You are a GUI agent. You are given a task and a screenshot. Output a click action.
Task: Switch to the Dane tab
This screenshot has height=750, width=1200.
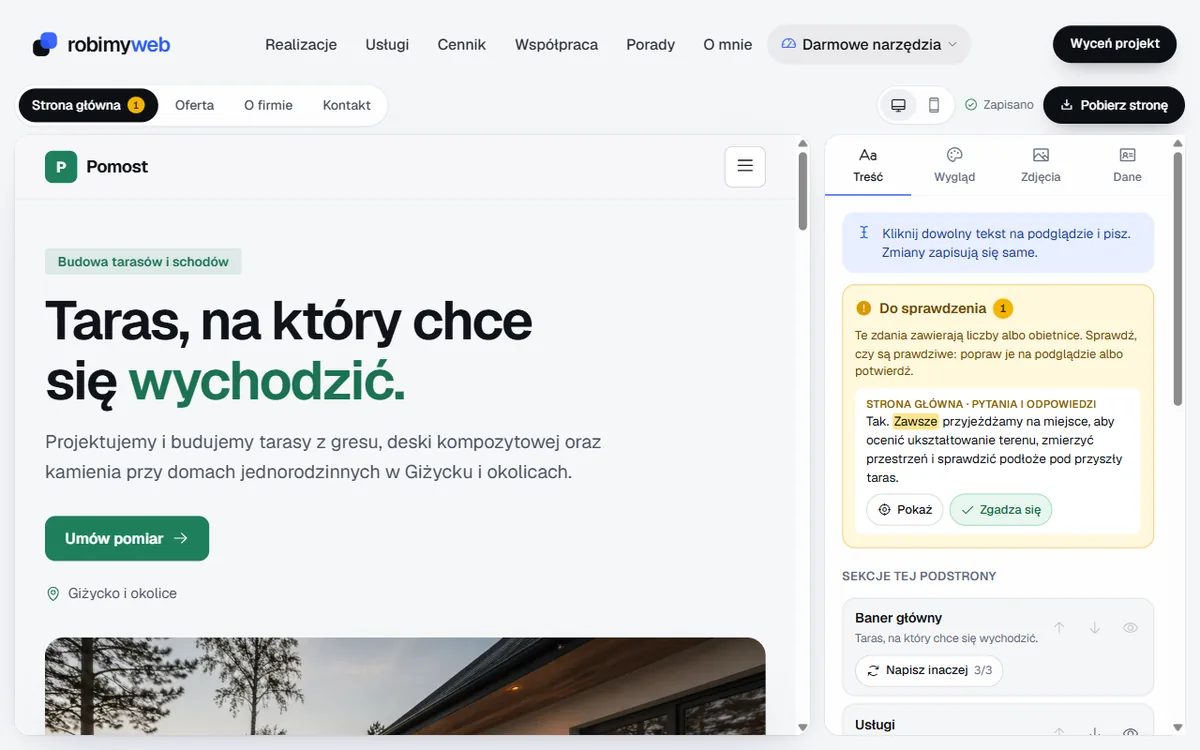point(1127,165)
